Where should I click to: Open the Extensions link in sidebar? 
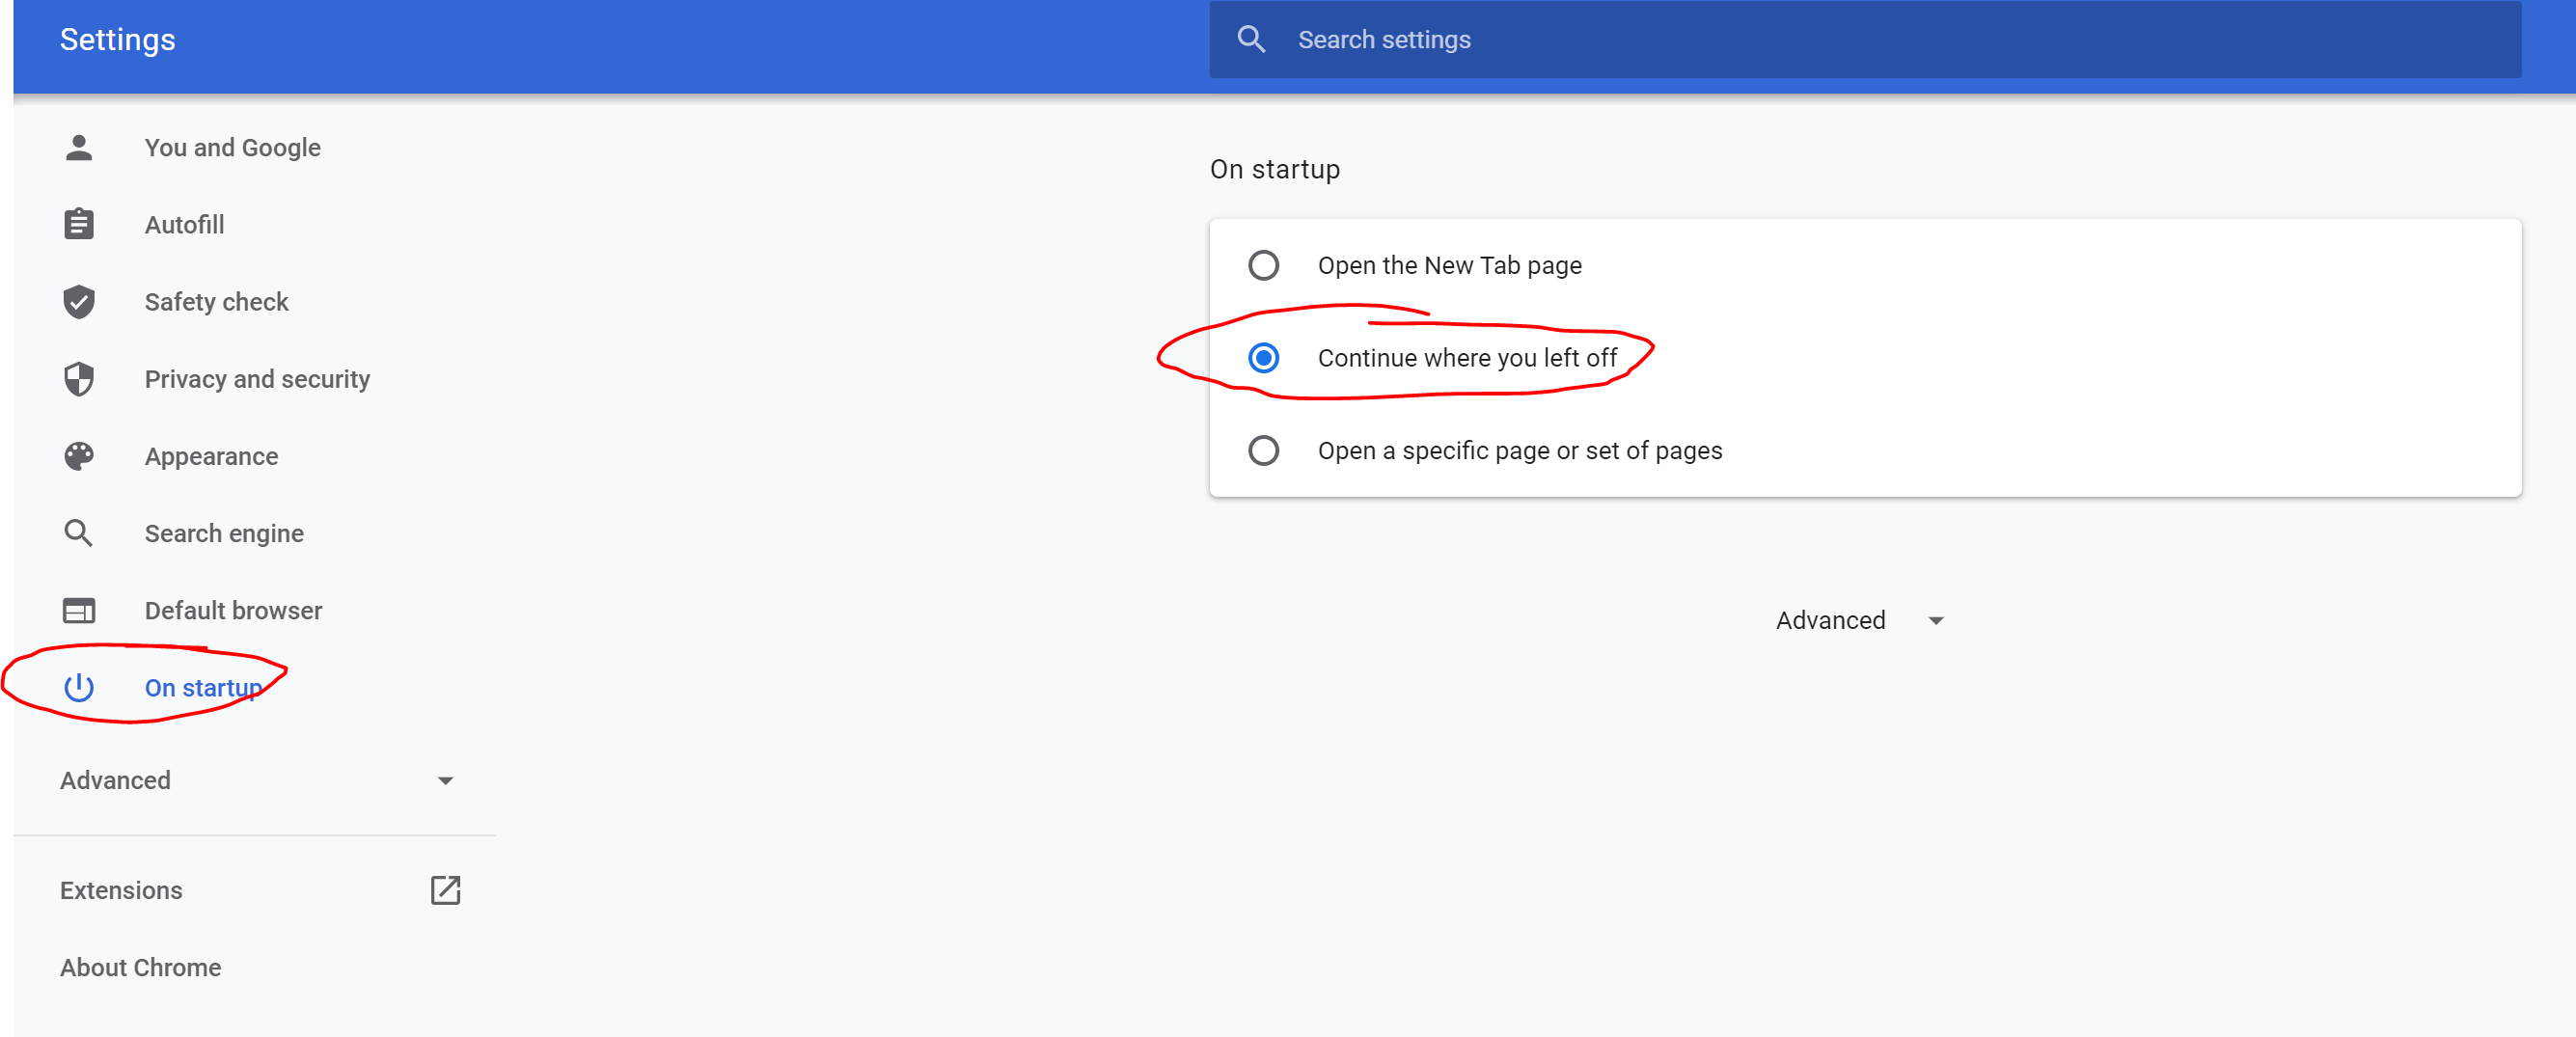[121, 890]
